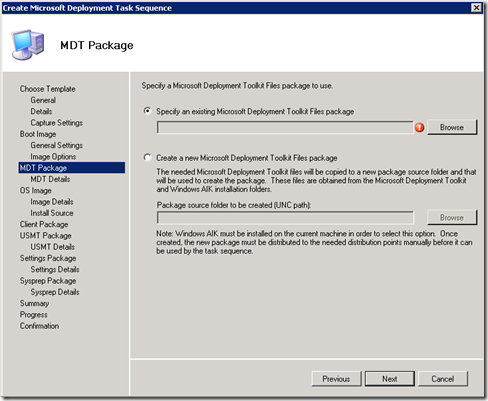Open the Confirmation step
Screen dimensions: 488x401
pyautogui.click(x=39, y=326)
